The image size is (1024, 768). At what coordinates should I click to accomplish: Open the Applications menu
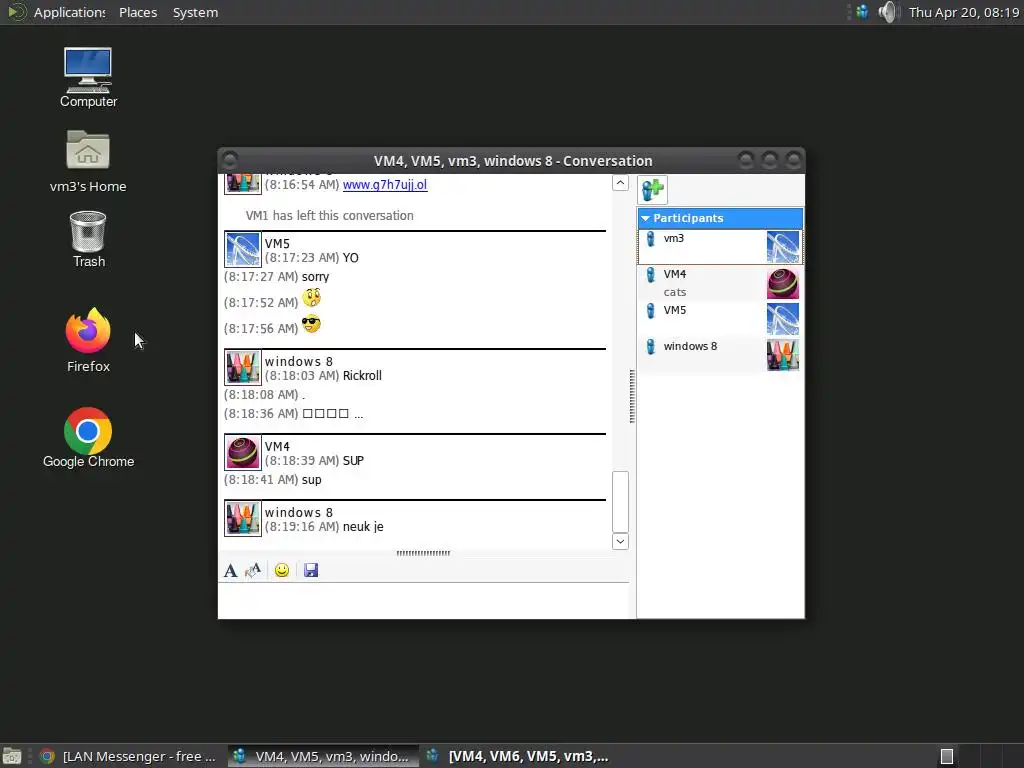click(x=69, y=12)
